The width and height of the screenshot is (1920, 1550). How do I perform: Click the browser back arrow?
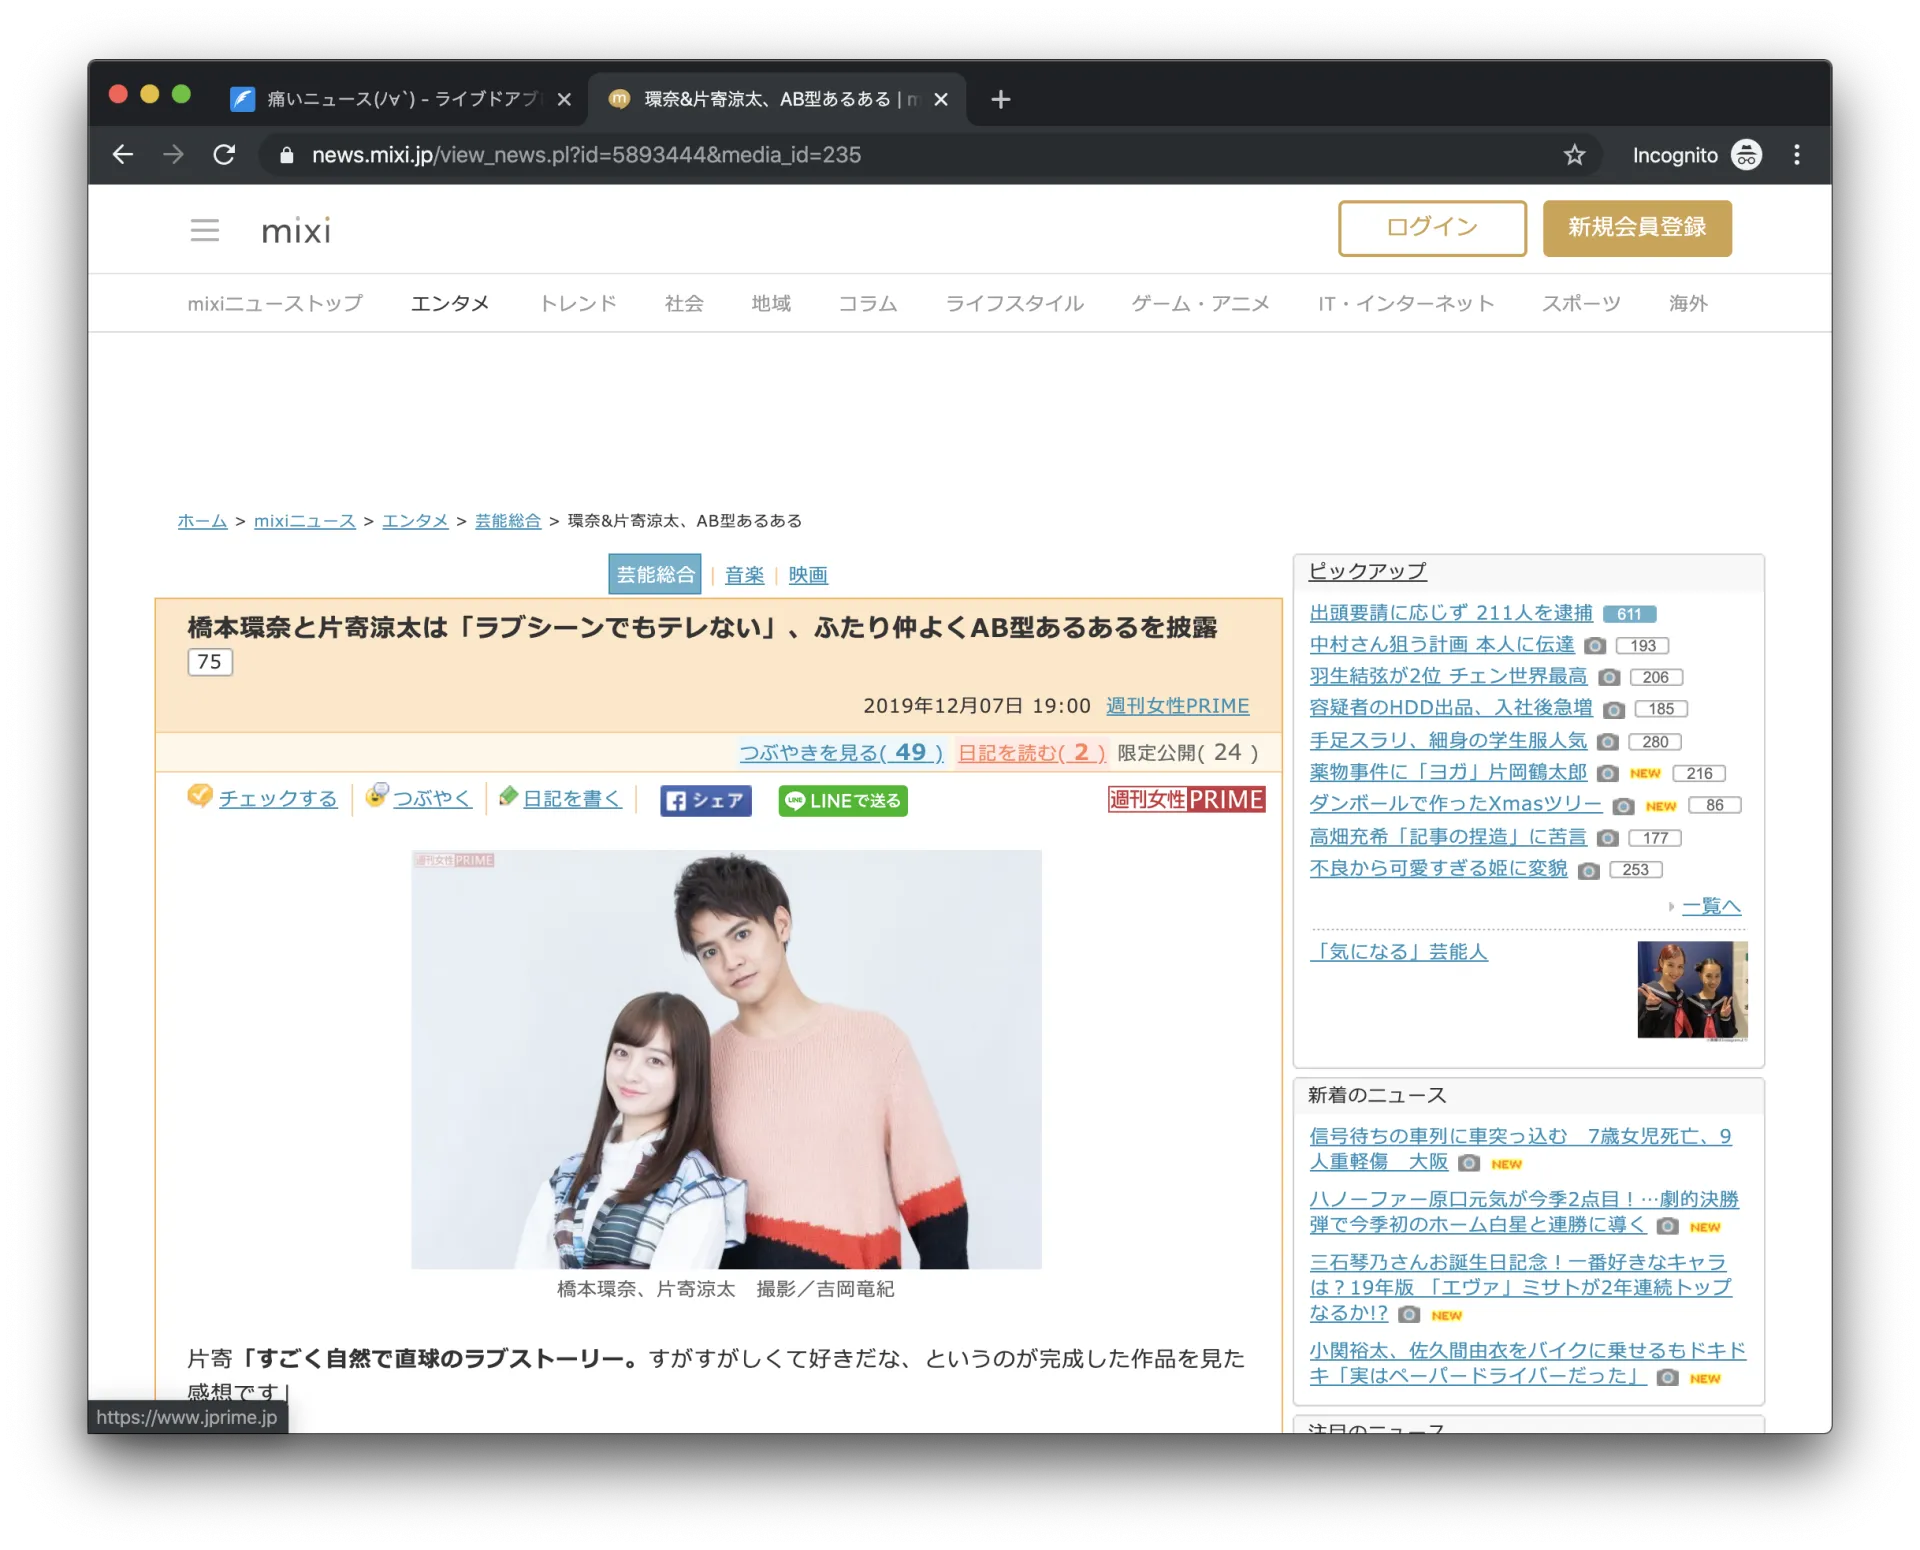click(x=123, y=155)
